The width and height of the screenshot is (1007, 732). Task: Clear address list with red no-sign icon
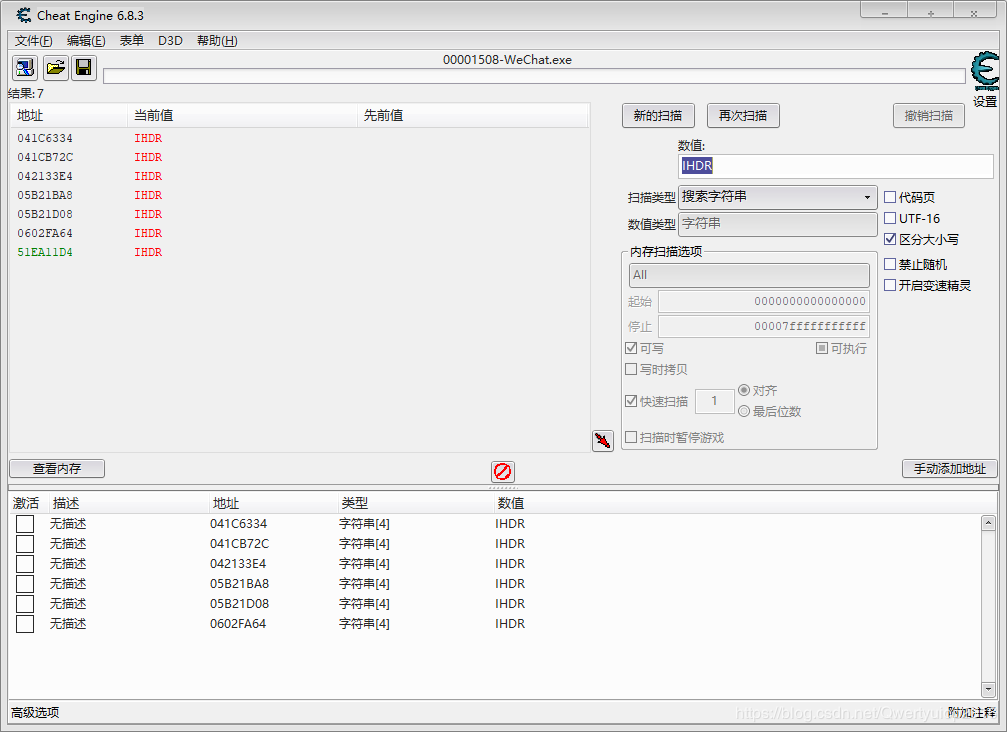(x=502, y=471)
